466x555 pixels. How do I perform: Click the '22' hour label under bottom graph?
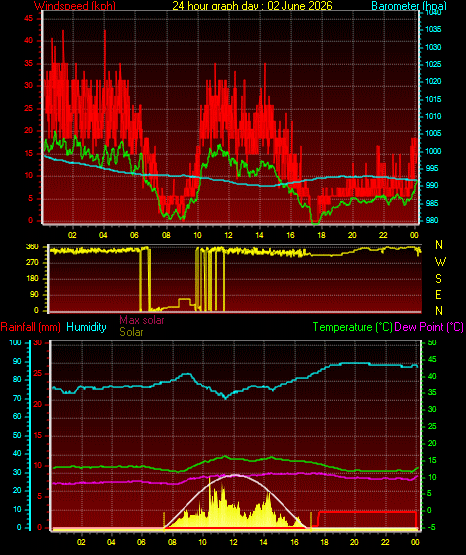pyautogui.click(x=385, y=542)
